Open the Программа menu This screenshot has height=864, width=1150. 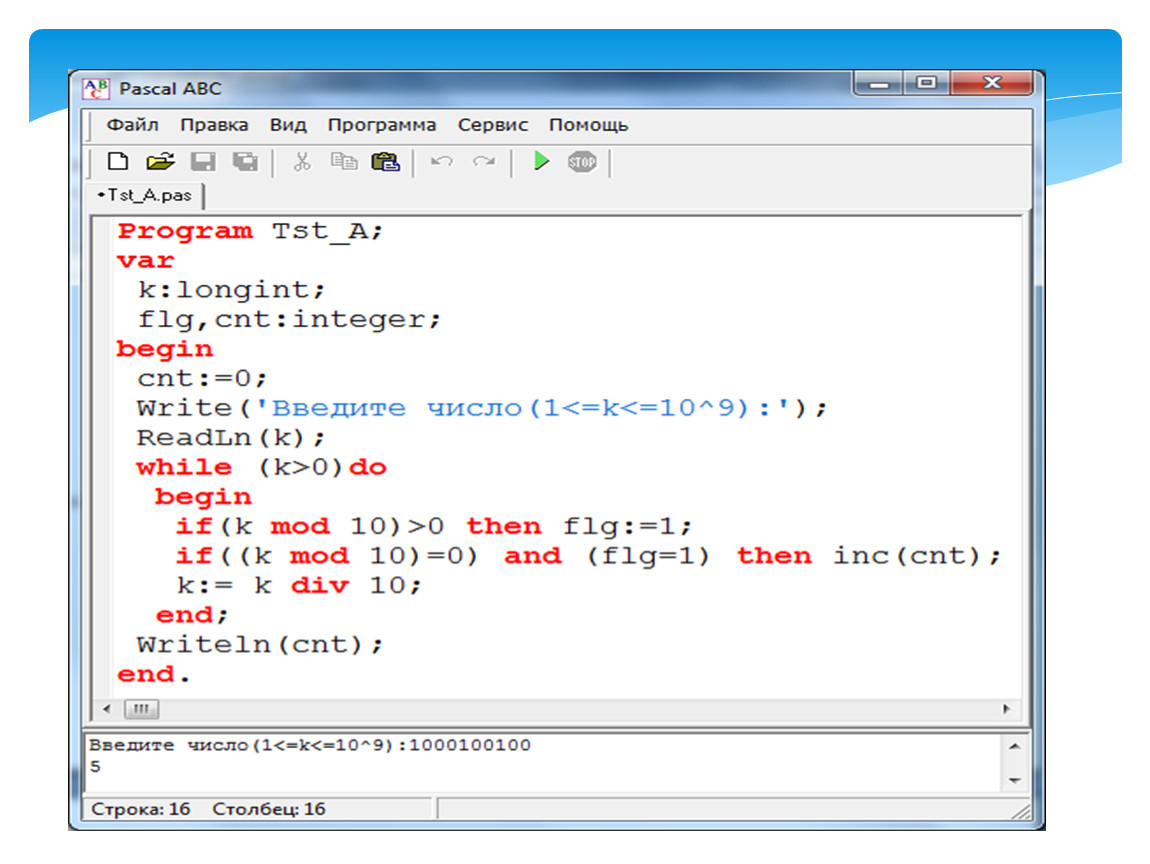(382, 125)
